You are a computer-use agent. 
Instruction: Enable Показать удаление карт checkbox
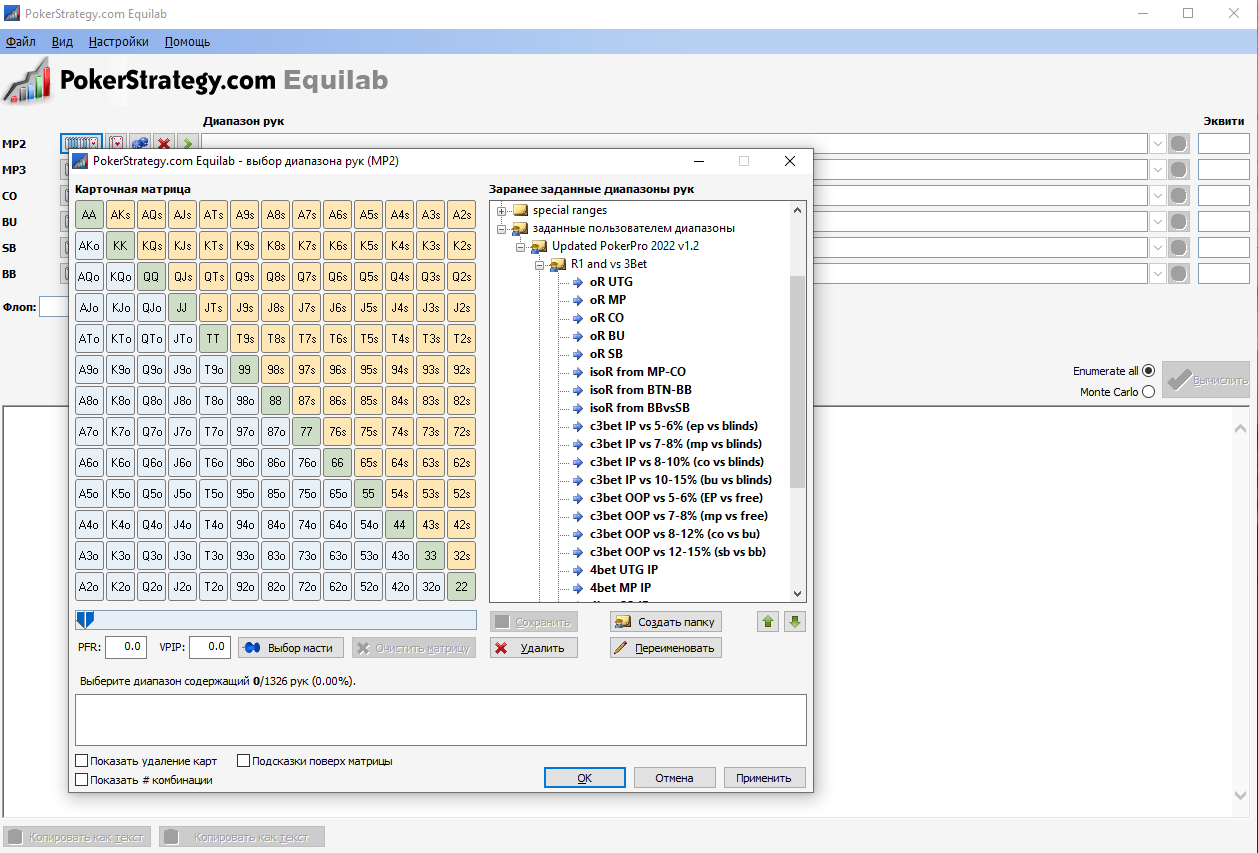pos(82,761)
